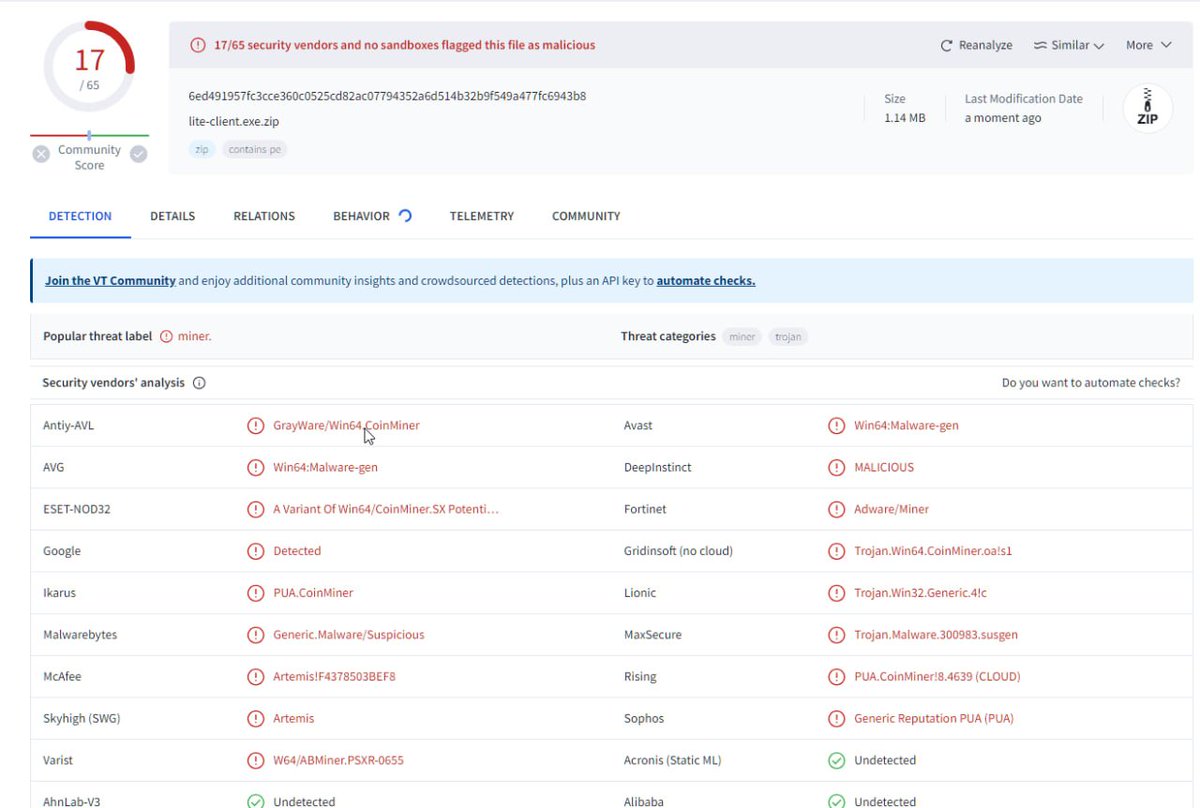The height and width of the screenshot is (808, 1200).
Task: Follow the automate checks link in the banner
Action: 706,281
